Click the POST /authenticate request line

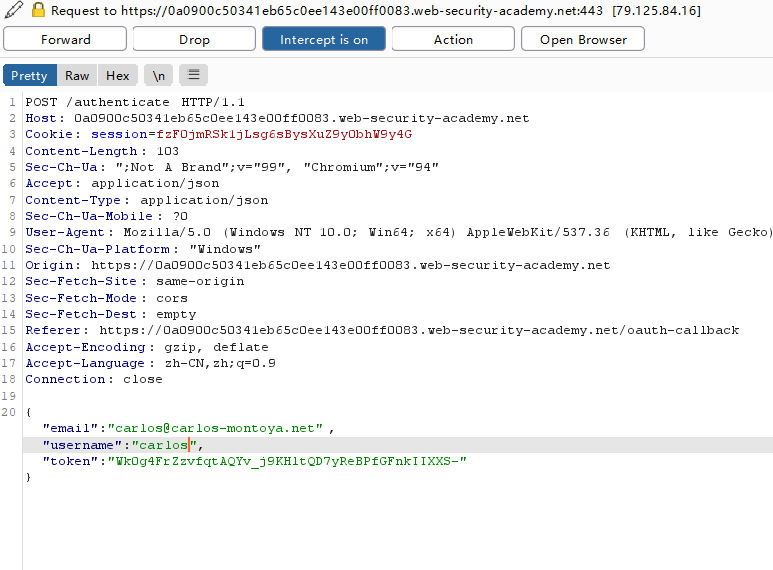click(x=135, y=102)
